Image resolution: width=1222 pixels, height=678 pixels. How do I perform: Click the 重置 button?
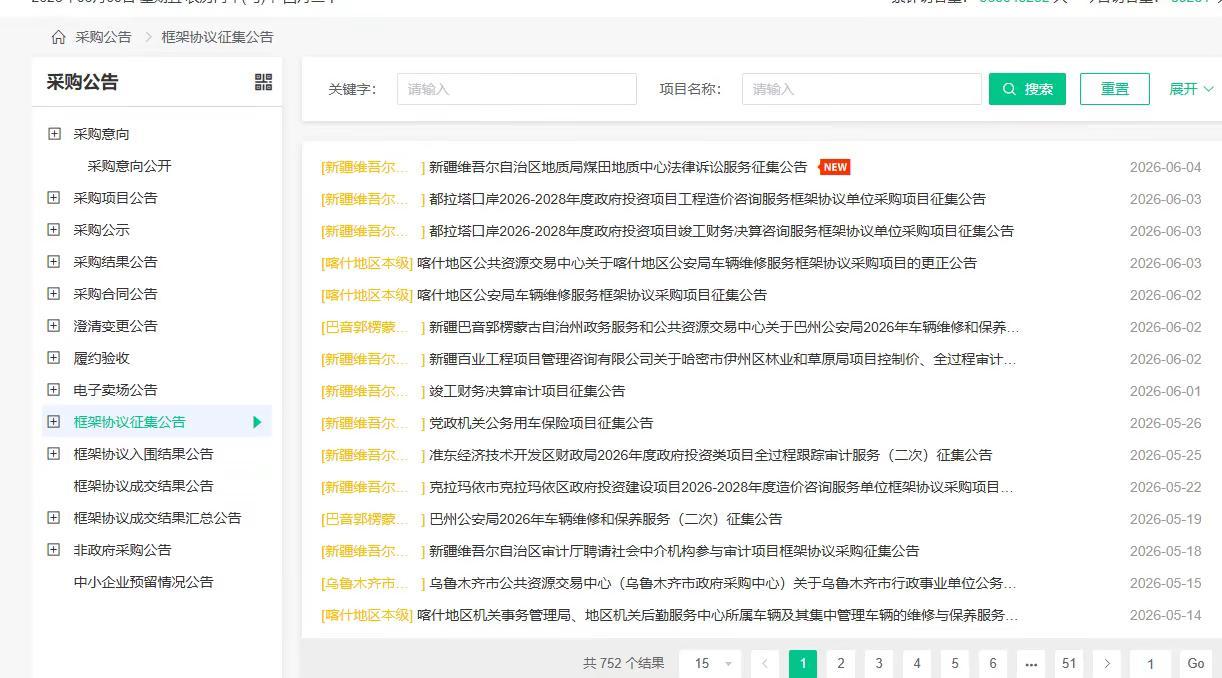click(x=1115, y=89)
